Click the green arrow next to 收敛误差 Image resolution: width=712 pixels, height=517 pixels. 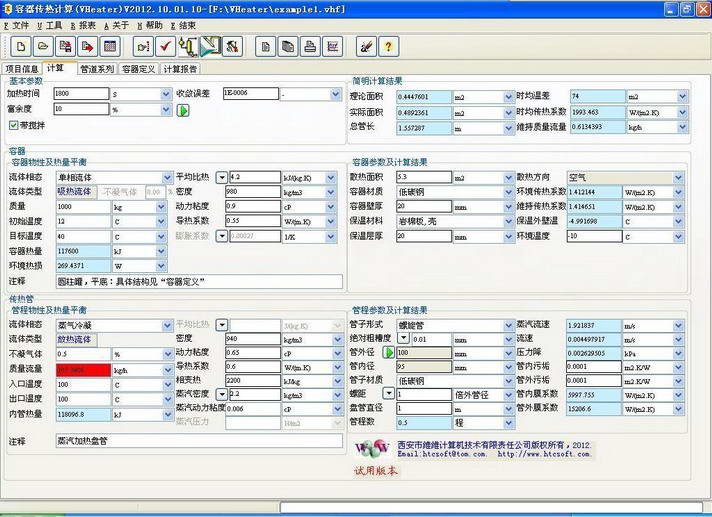tap(183, 110)
